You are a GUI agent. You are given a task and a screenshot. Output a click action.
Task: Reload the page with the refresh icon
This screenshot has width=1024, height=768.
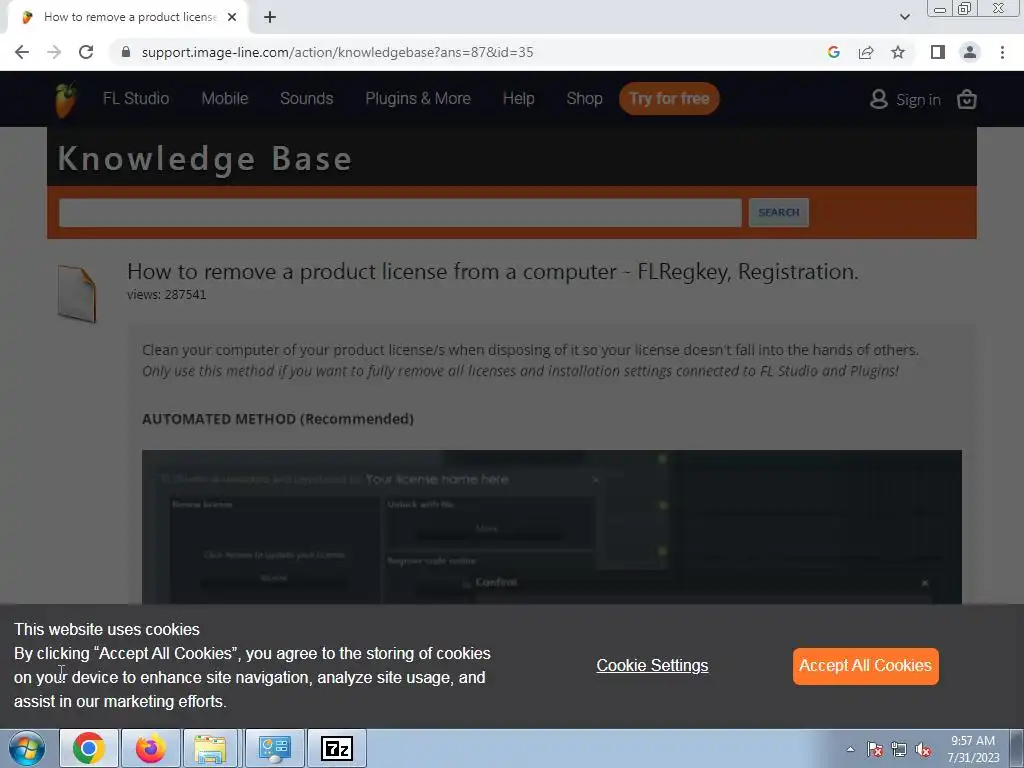point(86,52)
